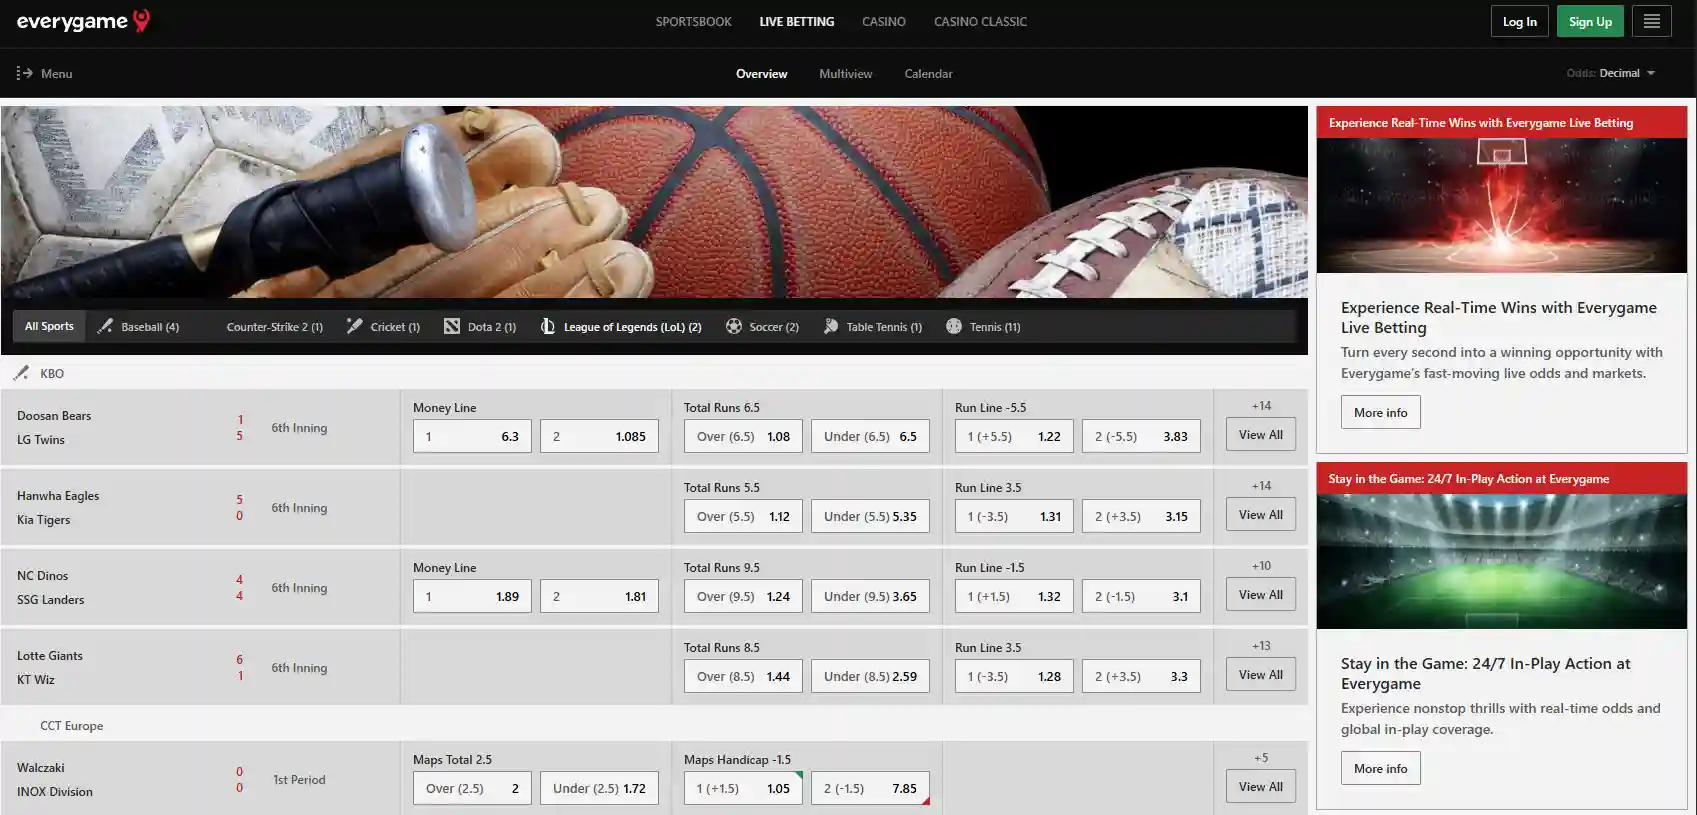The image size is (1697, 815).
Task: Pick Over (6.5) at 1.08
Action: [743, 436]
